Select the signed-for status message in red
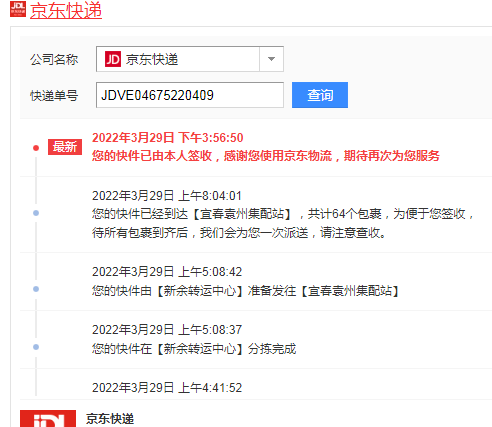Viewport: 492px width, 427px height. pos(266,156)
